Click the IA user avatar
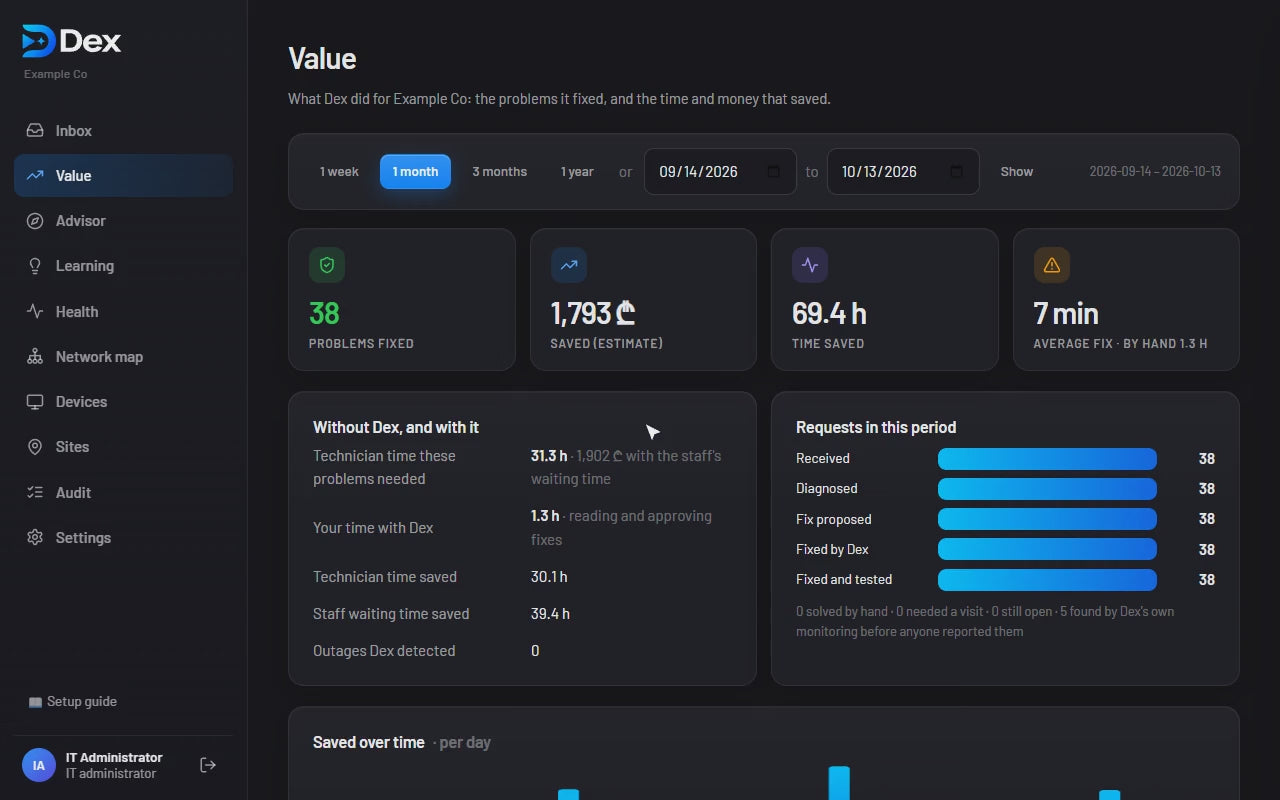This screenshot has width=1280, height=800. click(x=38, y=765)
